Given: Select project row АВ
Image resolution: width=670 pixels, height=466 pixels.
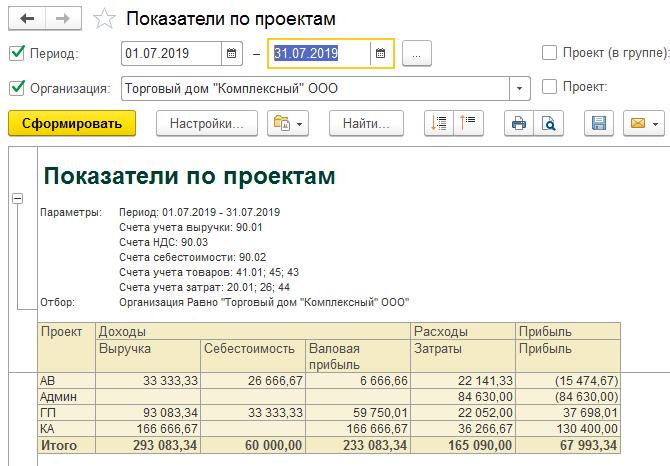Looking at the screenshot, I should tap(67, 381).
